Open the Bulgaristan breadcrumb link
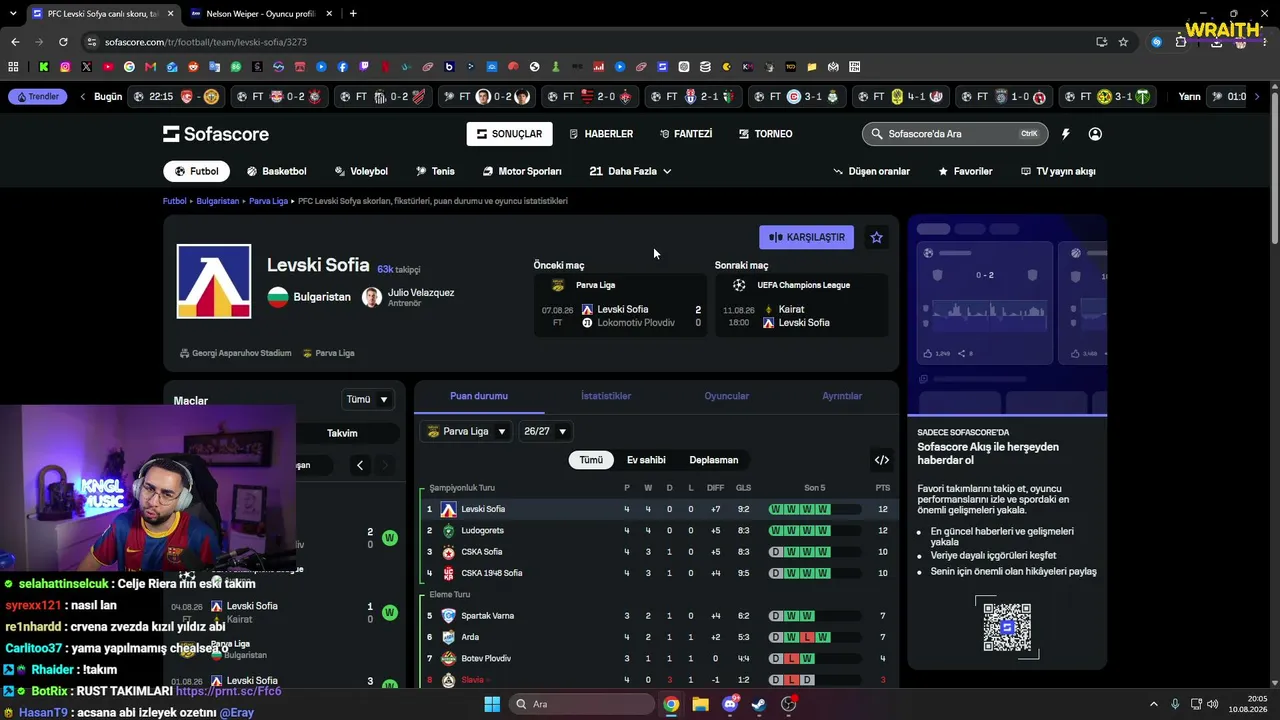Viewport: 1280px width, 720px height. pos(218,201)
